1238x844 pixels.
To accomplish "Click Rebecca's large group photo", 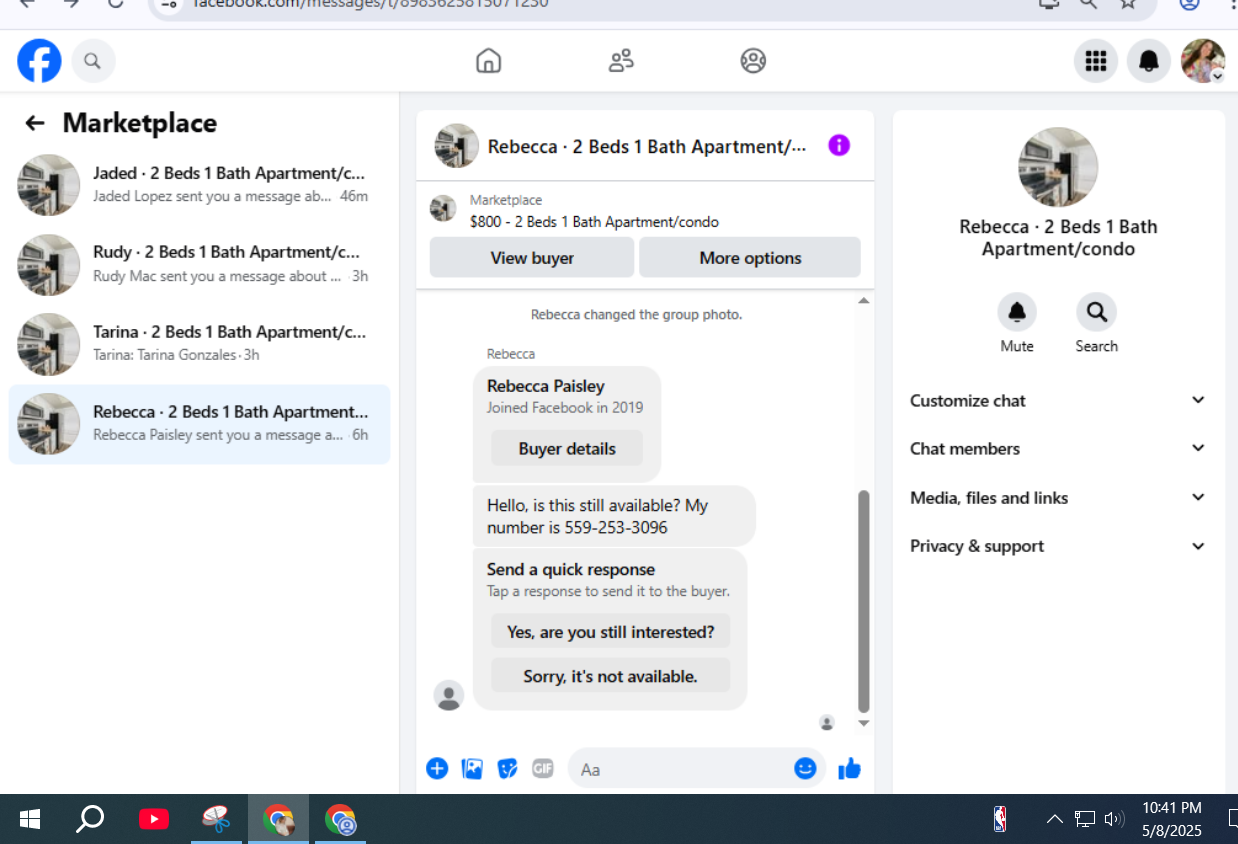I will tap(1058, 167).
